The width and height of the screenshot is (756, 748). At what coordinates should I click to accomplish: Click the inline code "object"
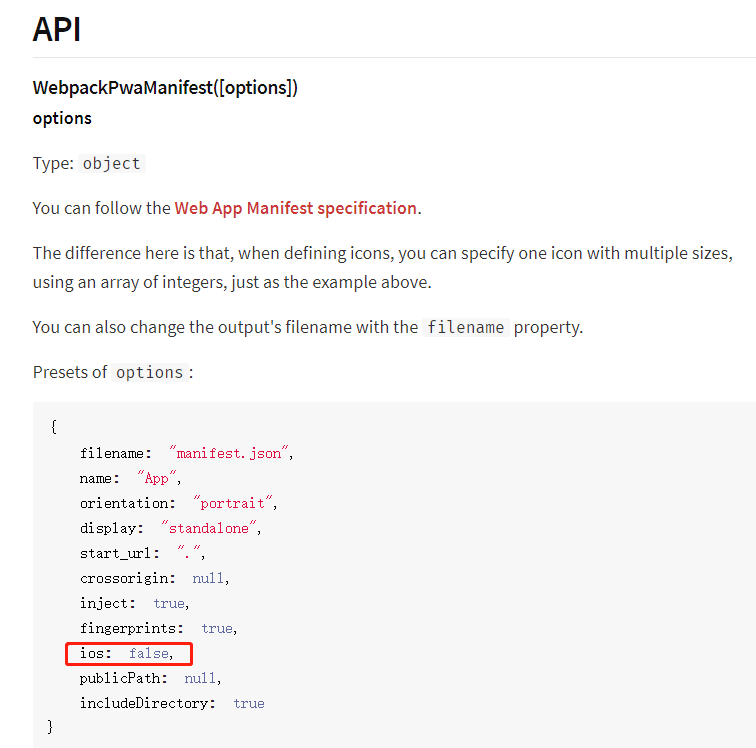tap(111, 163)
